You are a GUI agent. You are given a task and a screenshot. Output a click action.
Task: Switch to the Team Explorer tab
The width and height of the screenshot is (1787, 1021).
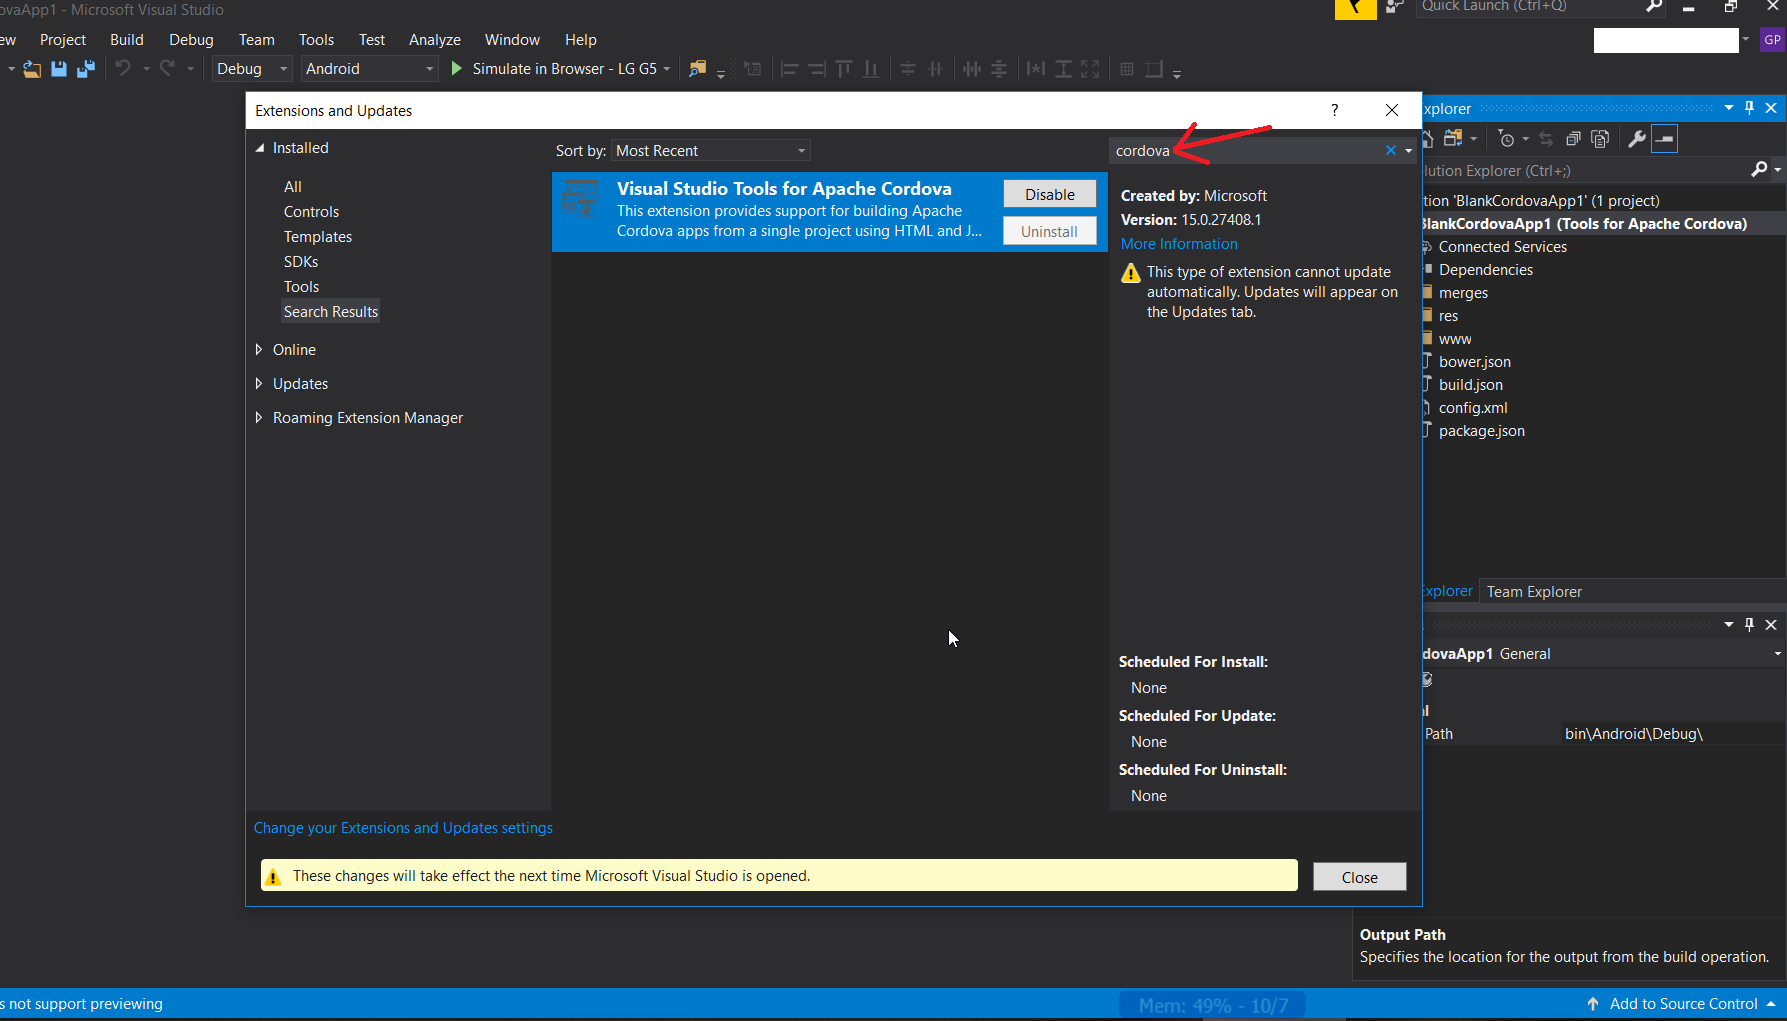[x=1534, y=592]
